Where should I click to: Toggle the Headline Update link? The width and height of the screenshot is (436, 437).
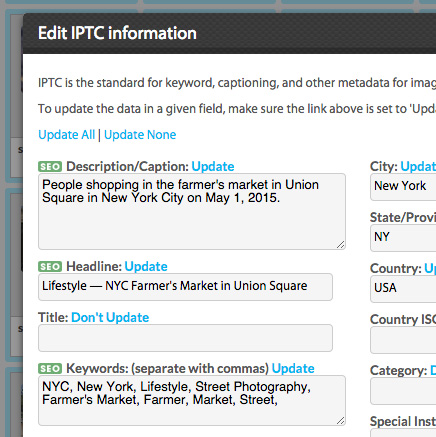point(146,266)
